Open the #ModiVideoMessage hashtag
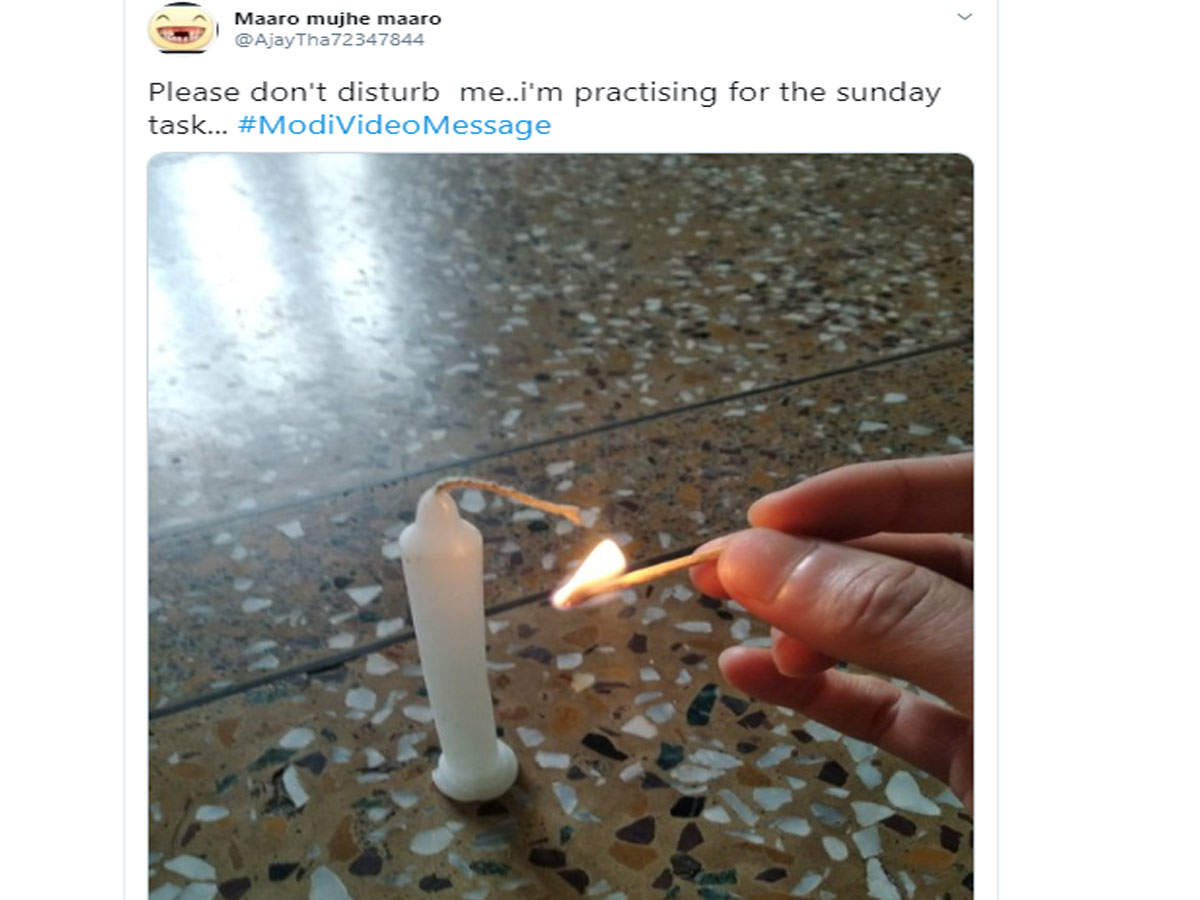 pos(394,125)
